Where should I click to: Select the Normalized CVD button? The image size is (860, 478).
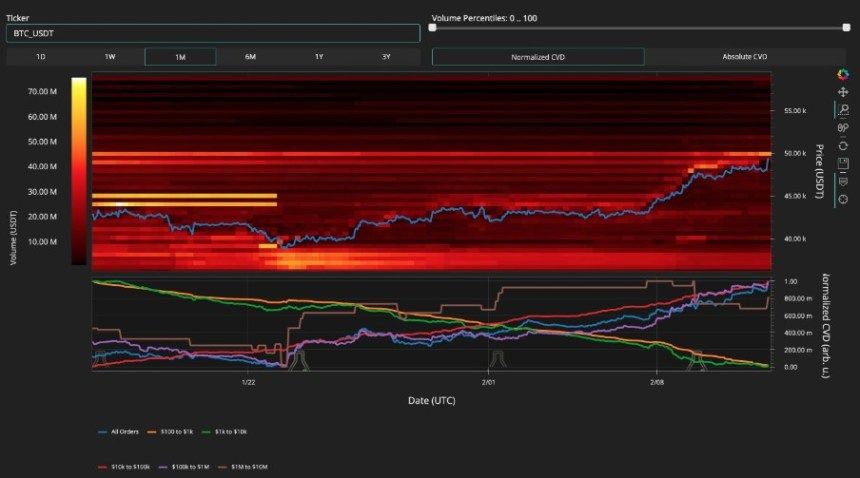pyautogui.click(x=538, y=57)
